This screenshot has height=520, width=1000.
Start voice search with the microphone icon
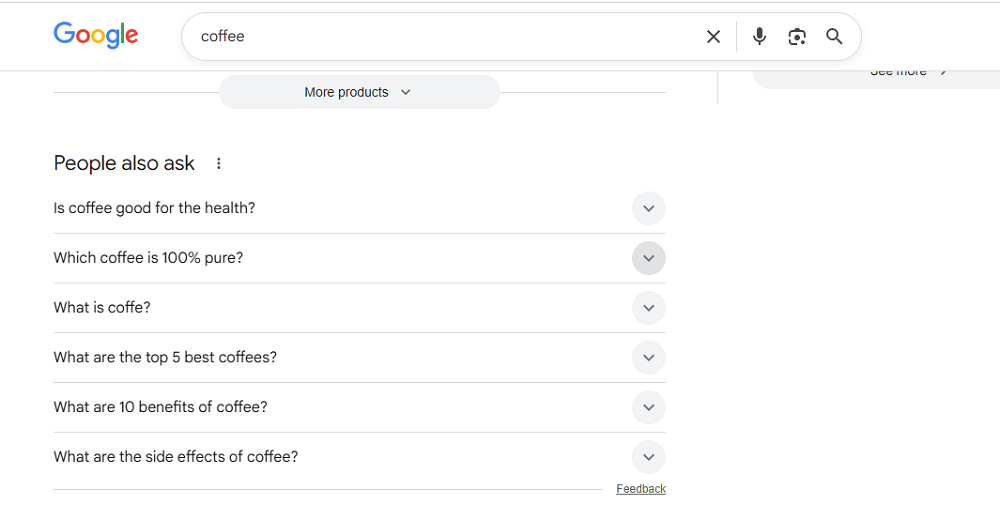pyautogui.click(x=760, y=37)
